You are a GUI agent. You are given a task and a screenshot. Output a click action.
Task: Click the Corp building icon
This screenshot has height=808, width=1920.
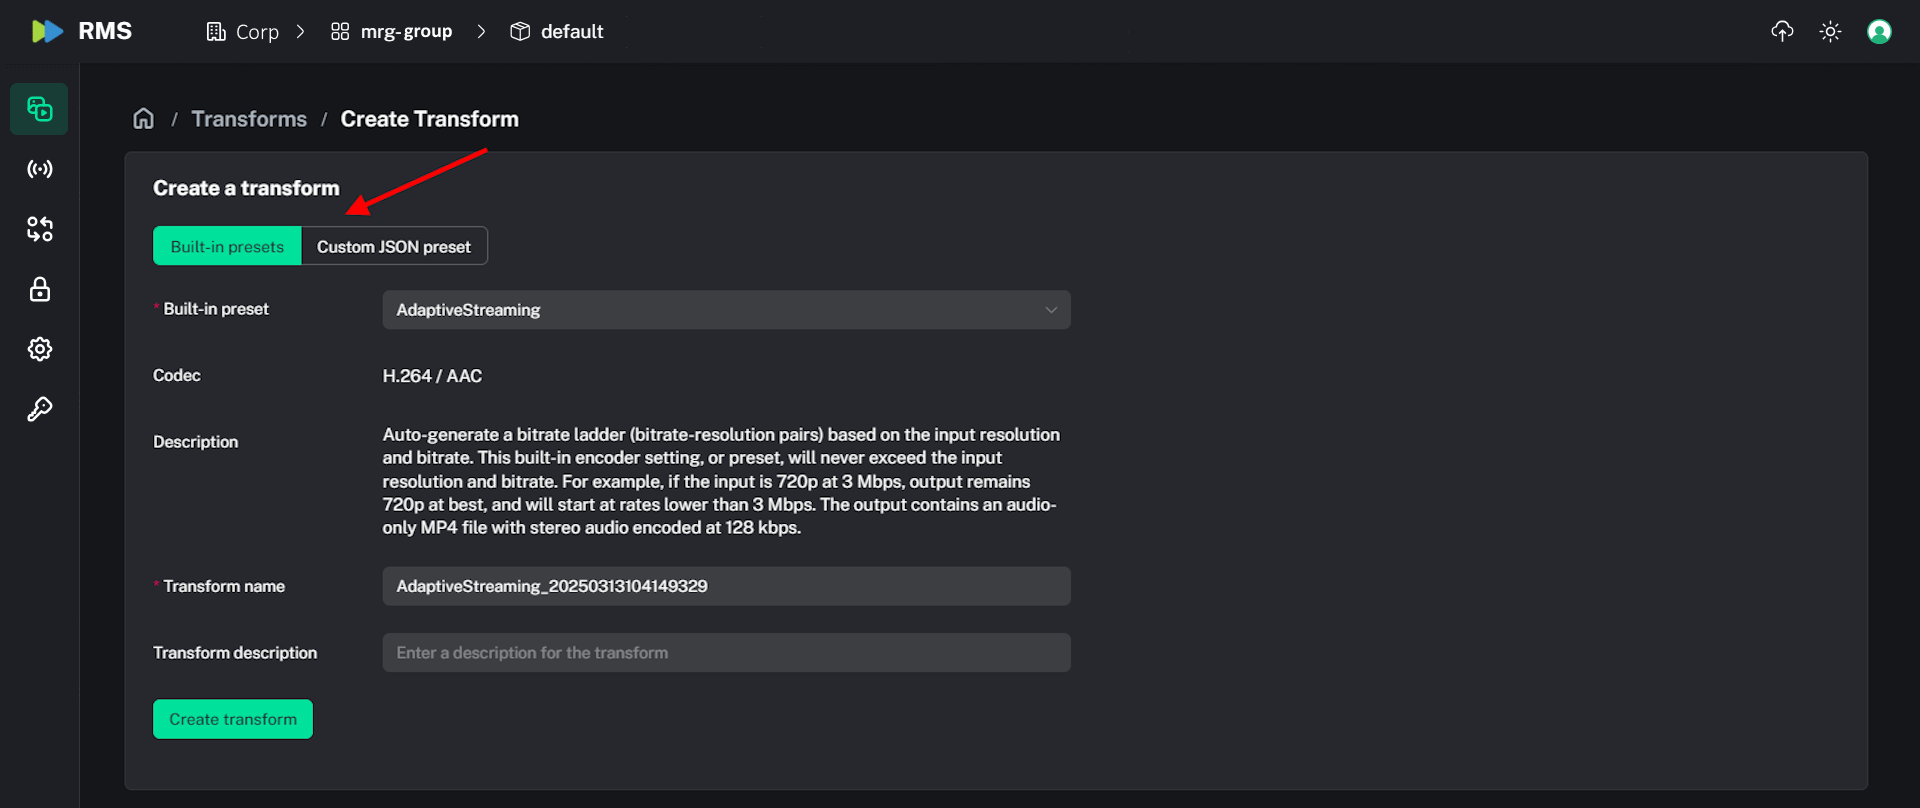pyautogui.click(x=216, y=32)
